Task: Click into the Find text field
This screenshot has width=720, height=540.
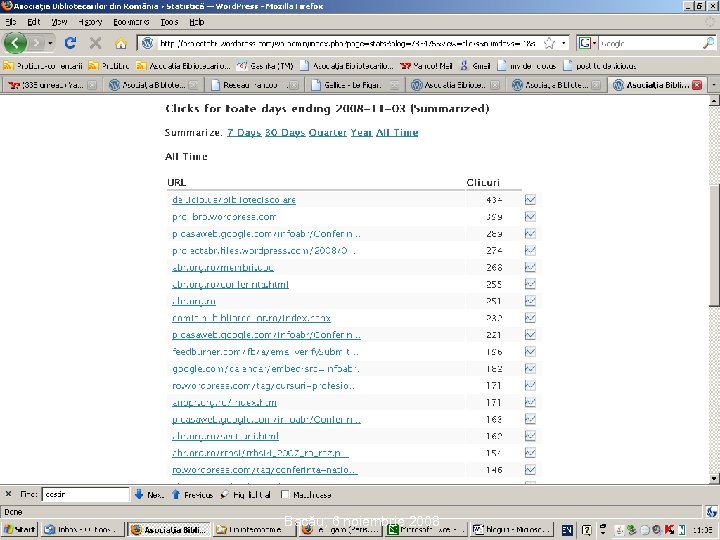Action: point(85,495)
